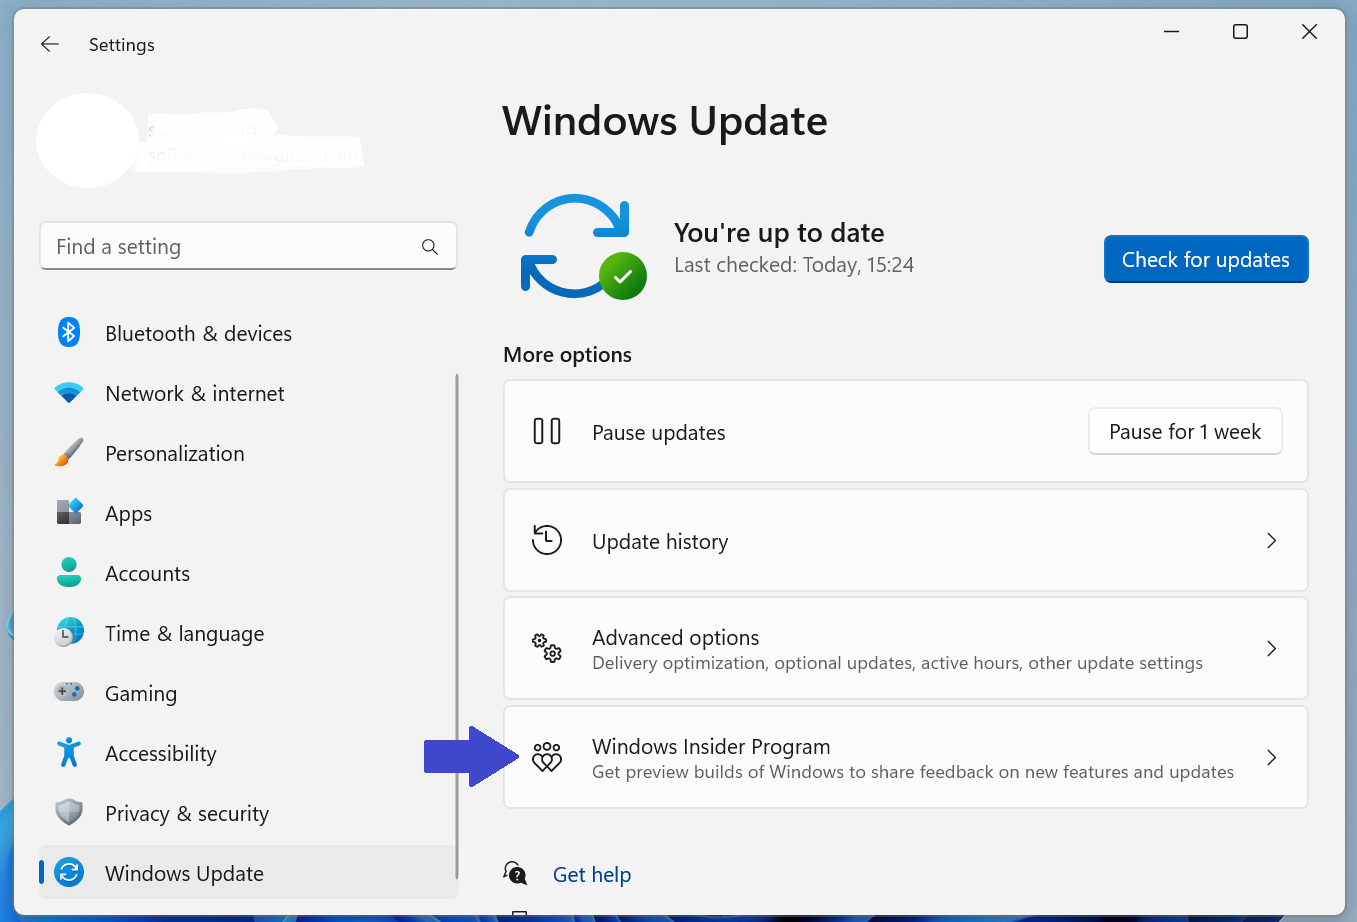
Task: Open Advanced options via its chevron
Action: click(1271, 648)
